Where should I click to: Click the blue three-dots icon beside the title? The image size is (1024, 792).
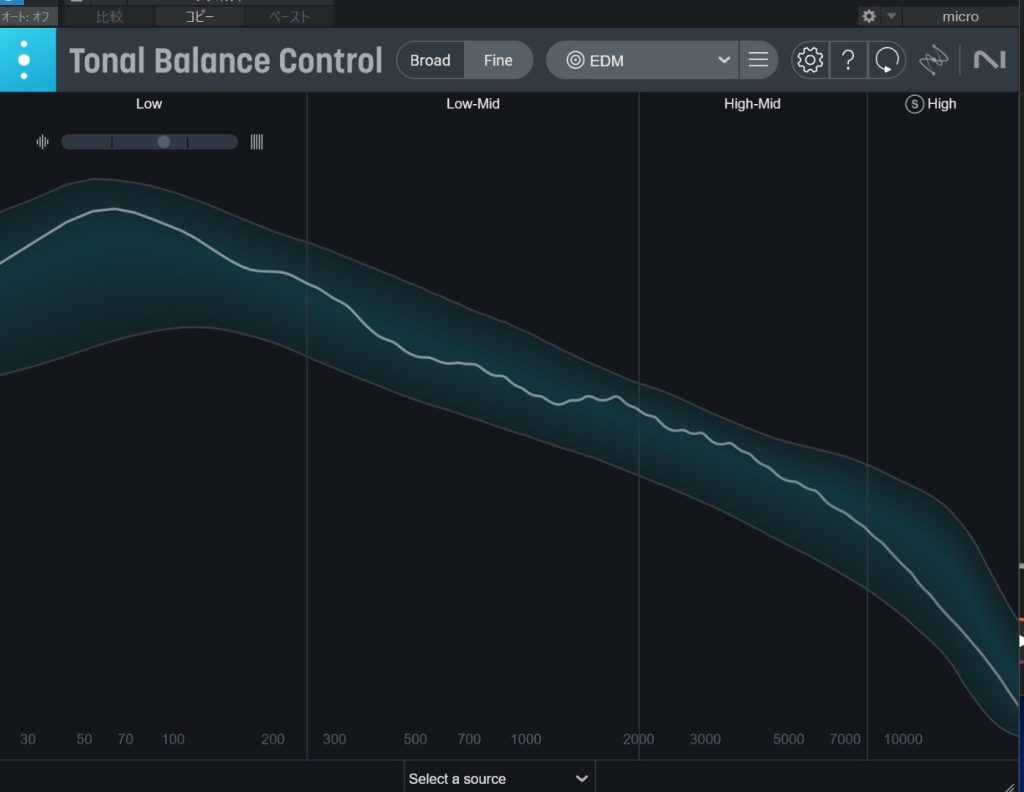(24, 60)
